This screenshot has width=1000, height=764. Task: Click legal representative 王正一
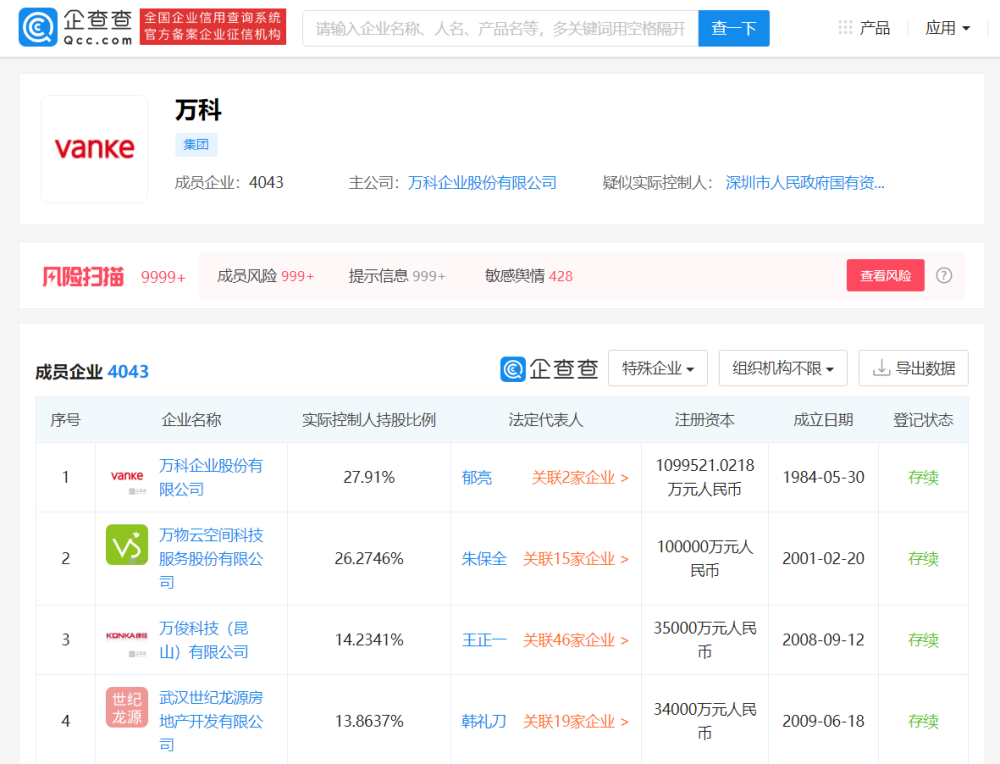[x=484, y=640]
